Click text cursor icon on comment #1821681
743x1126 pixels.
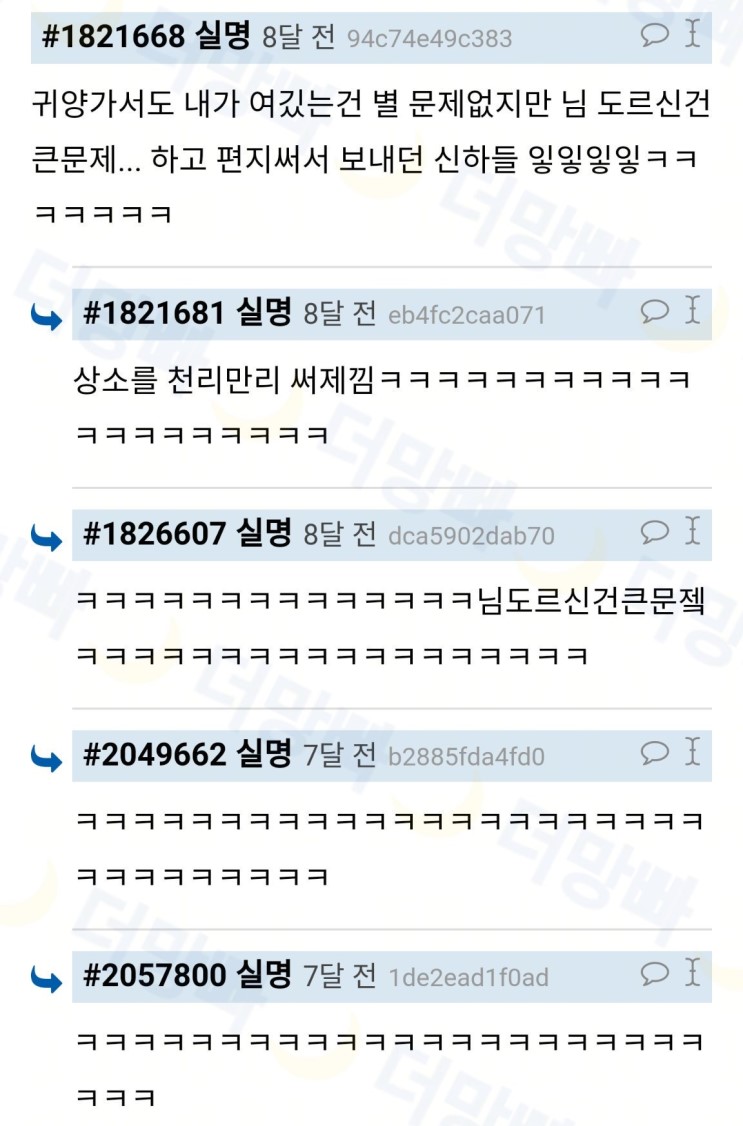point(692,310)
